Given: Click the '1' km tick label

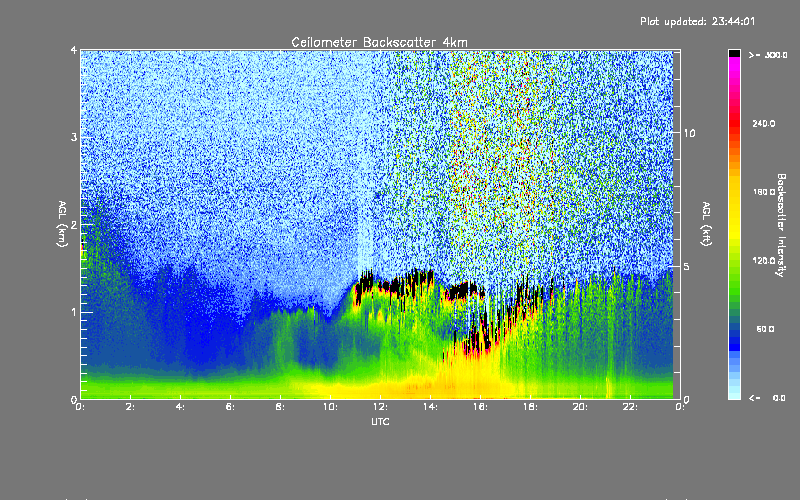Looking at the screenshot, I should [x=74, y=312].
